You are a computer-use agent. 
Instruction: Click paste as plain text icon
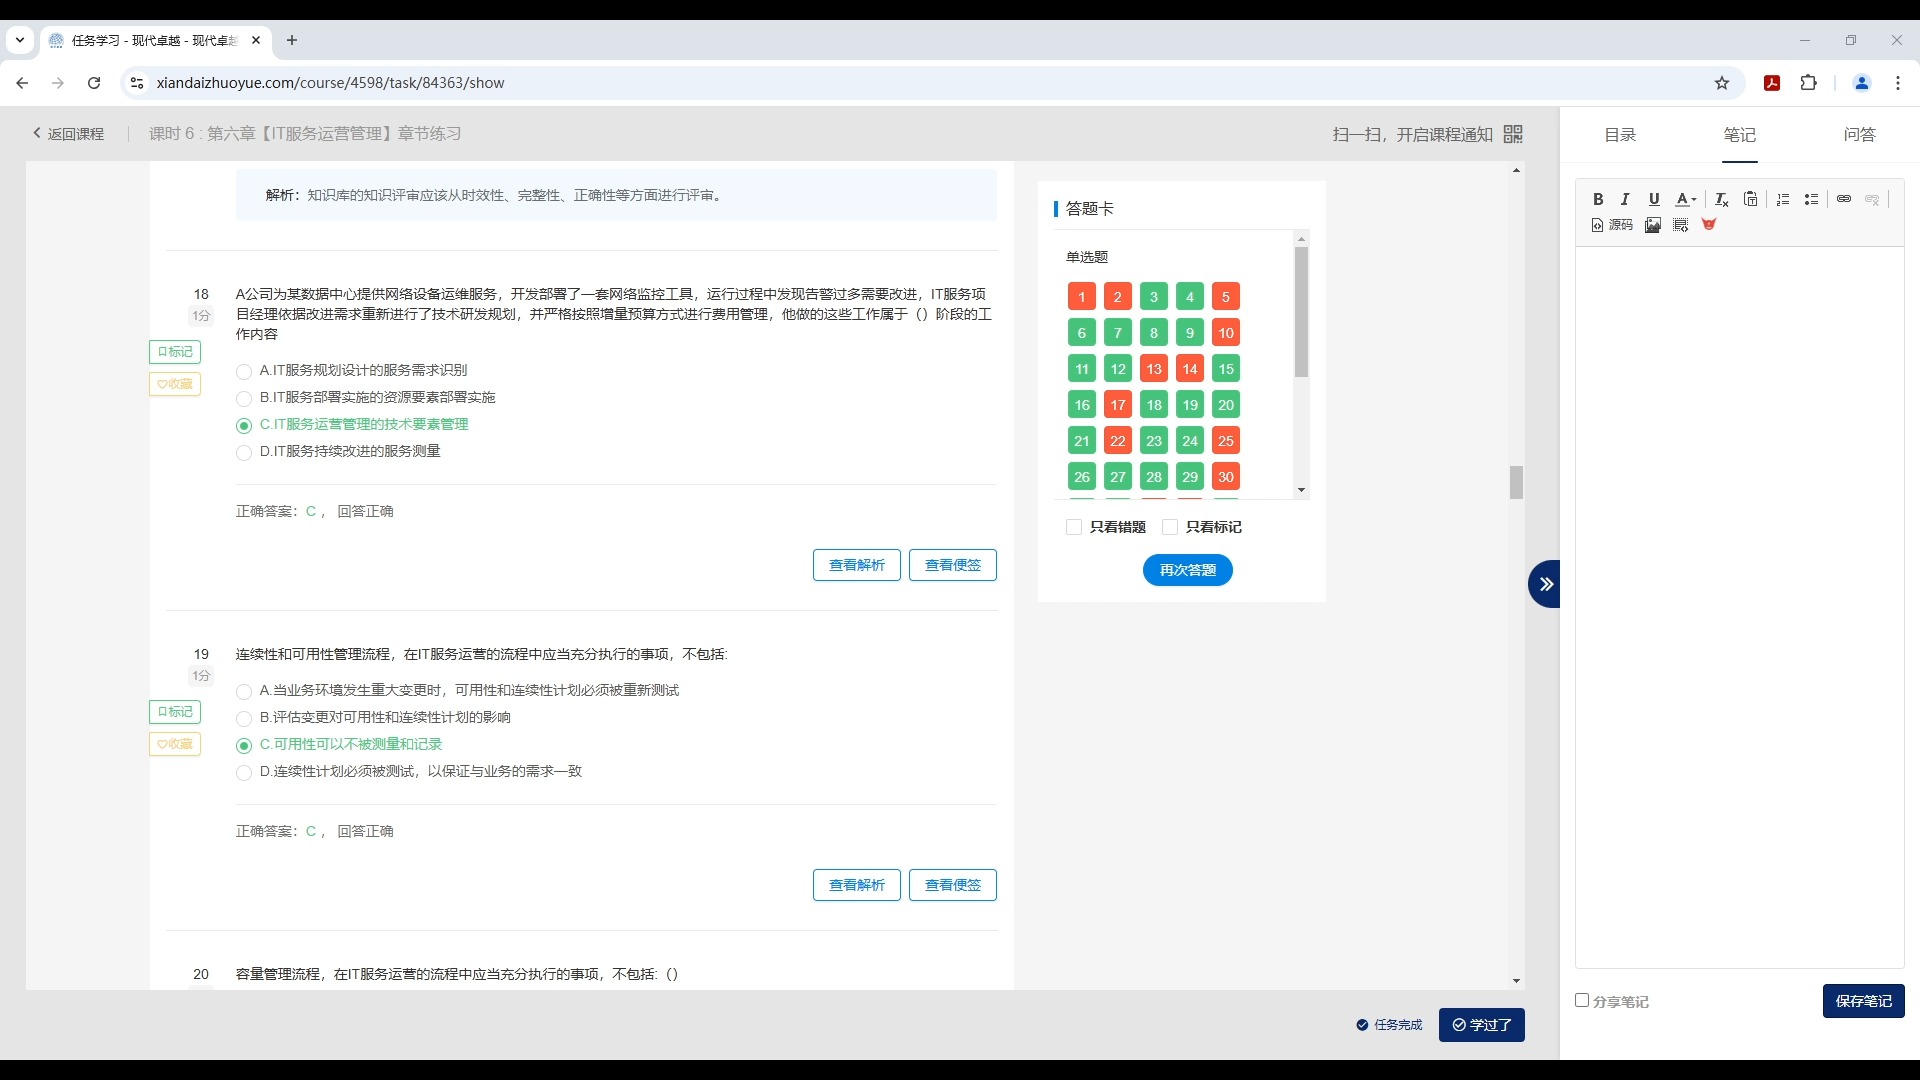[1750, 199]
